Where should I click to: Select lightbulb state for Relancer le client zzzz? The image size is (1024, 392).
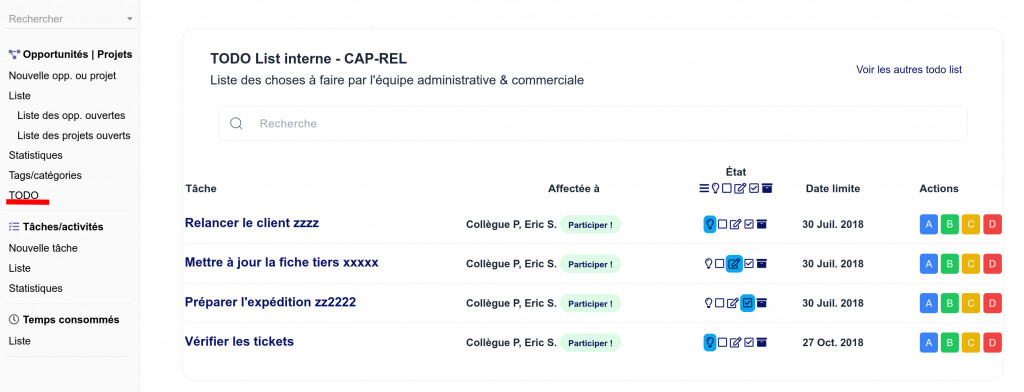[710, 224]
